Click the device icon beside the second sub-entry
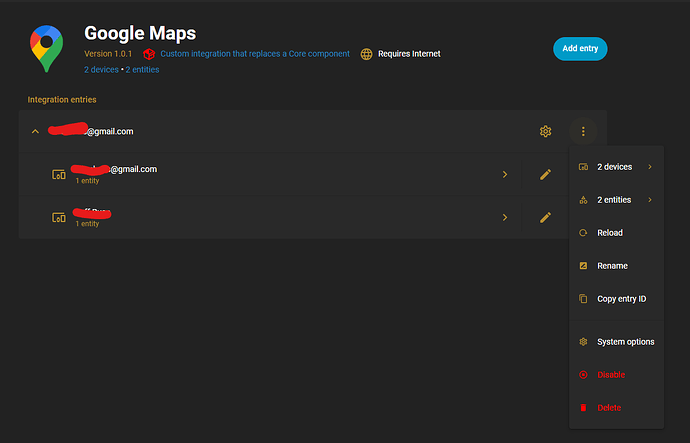Viewport: 690px width, 443px height. point(59,217)
